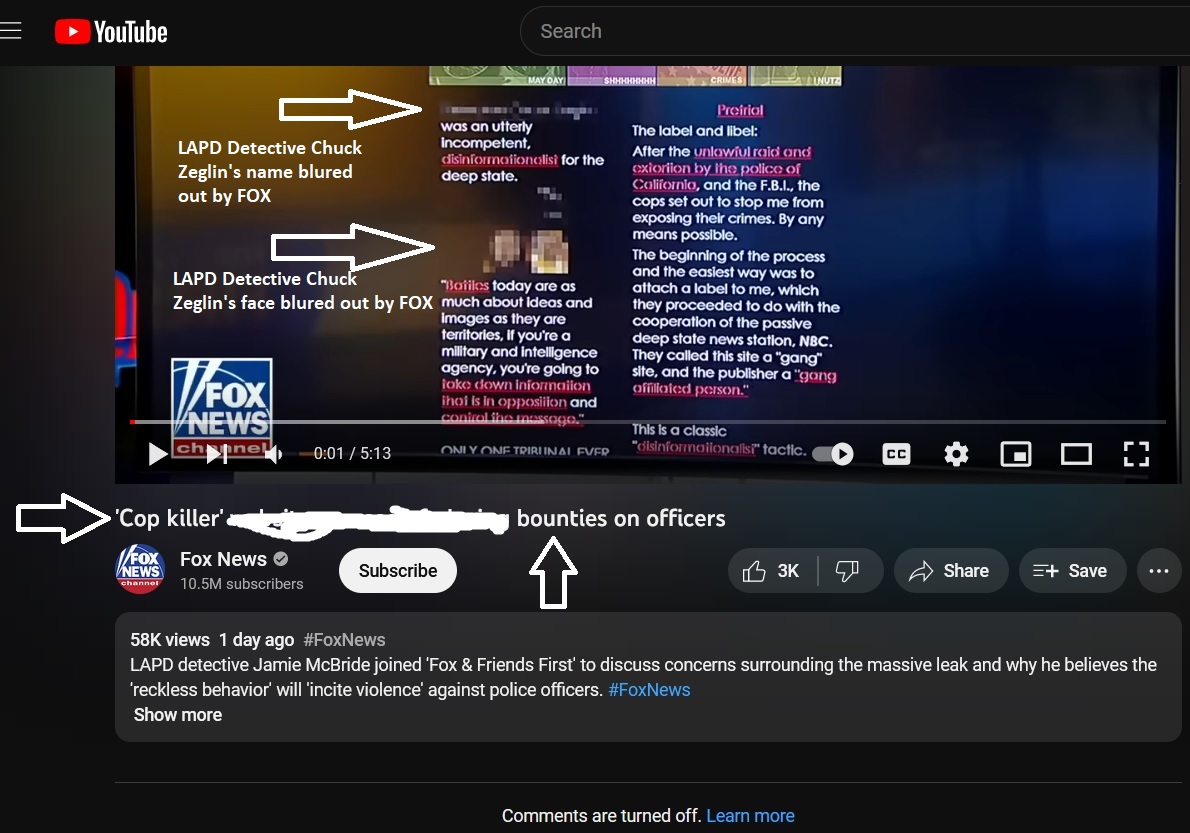The height and width of the screenshot is (833, 1190).
Task: Click 'Comments are turned off.' text
Action: [601, 816]
